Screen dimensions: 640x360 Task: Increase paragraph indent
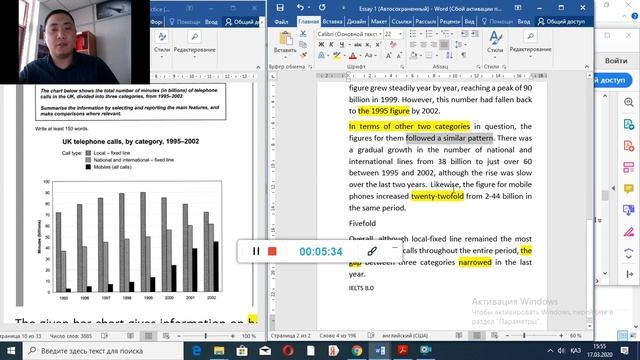(x=475, y=33)
